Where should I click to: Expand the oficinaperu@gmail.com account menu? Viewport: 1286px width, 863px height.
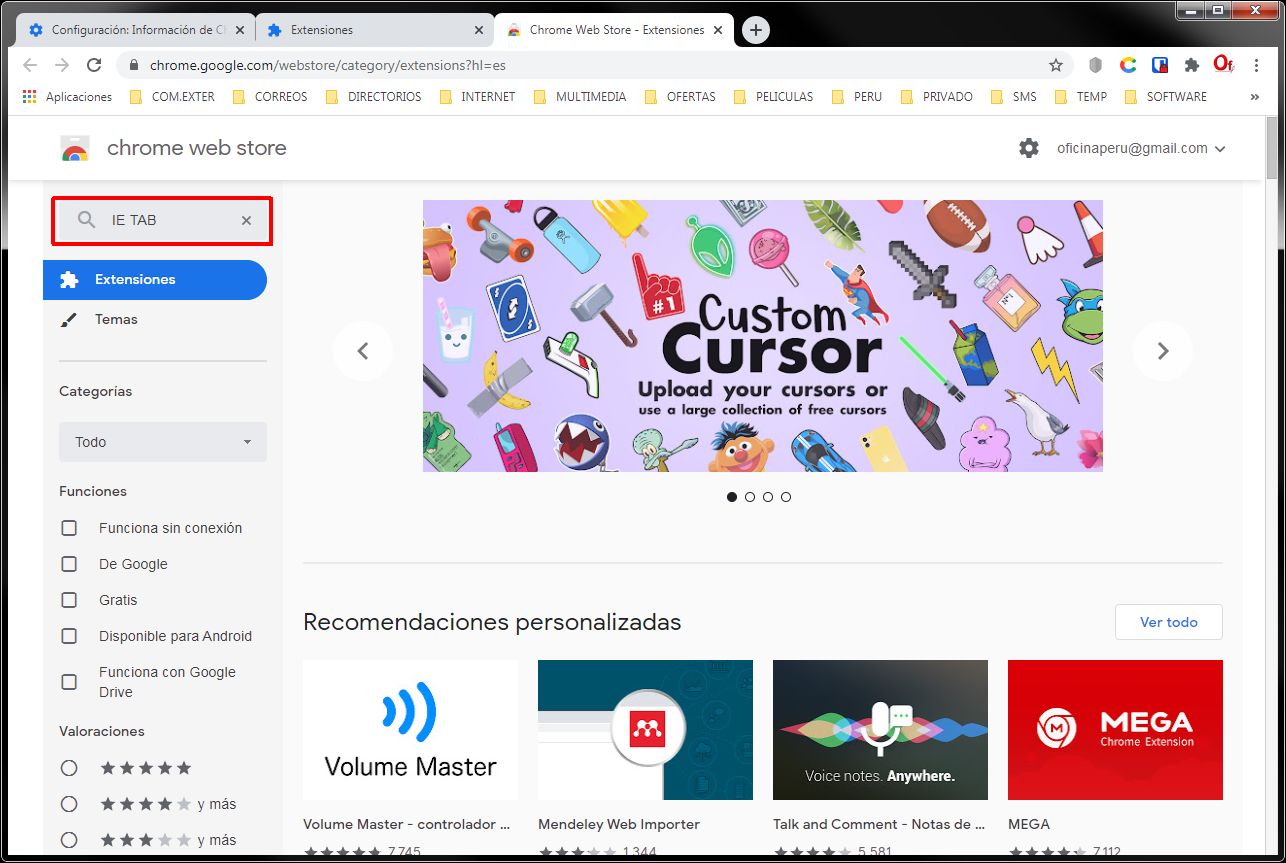[x=1141, y=148]
